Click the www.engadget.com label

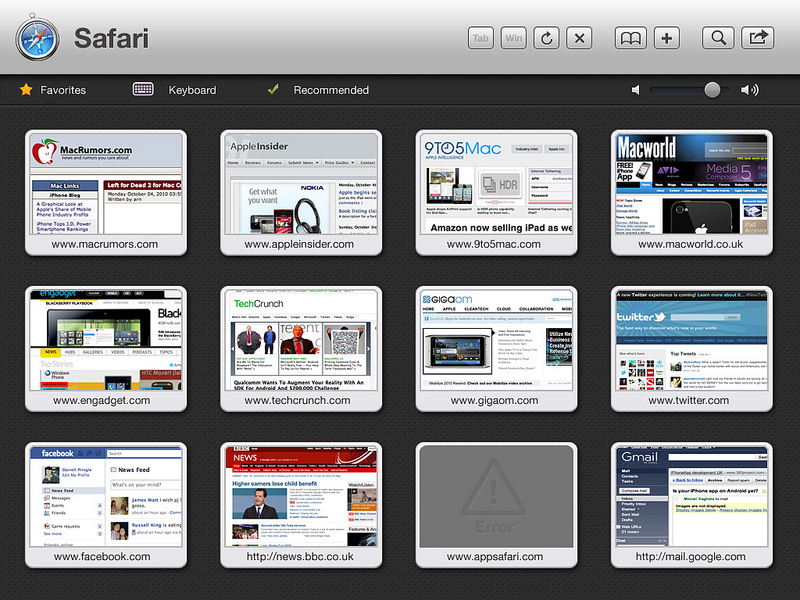(102, 401)
